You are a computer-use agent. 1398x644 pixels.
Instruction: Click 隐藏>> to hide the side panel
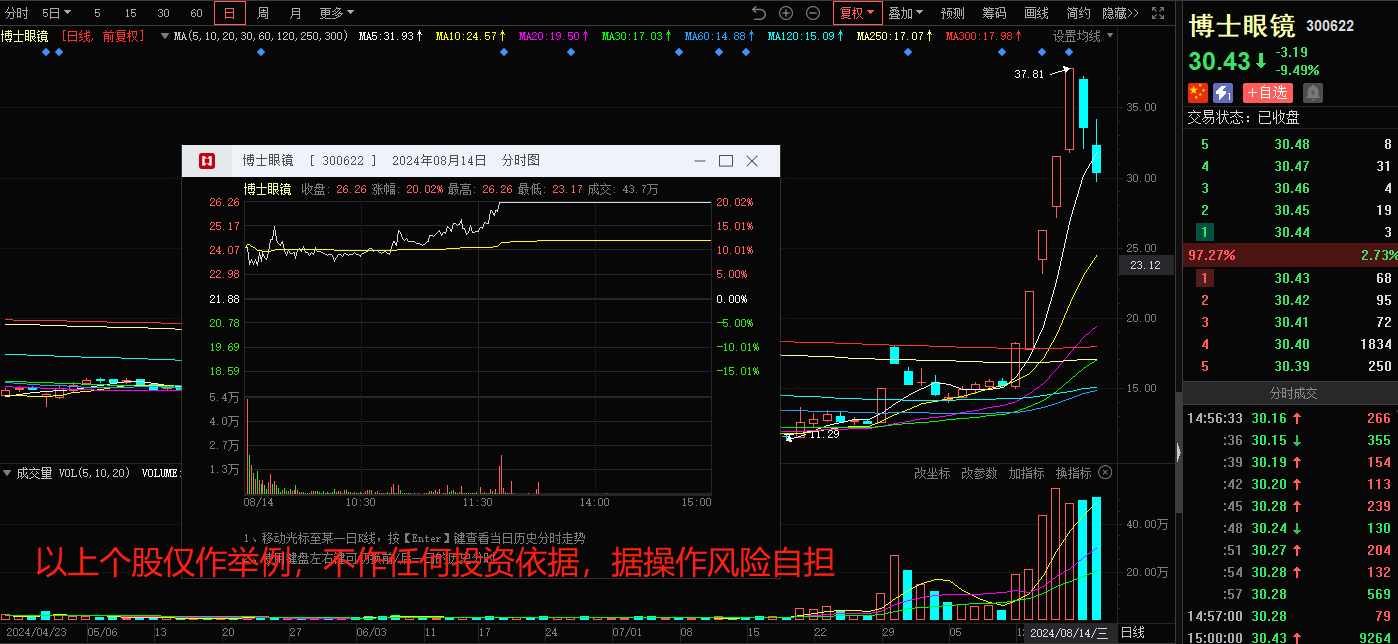tap(1120, 13)
